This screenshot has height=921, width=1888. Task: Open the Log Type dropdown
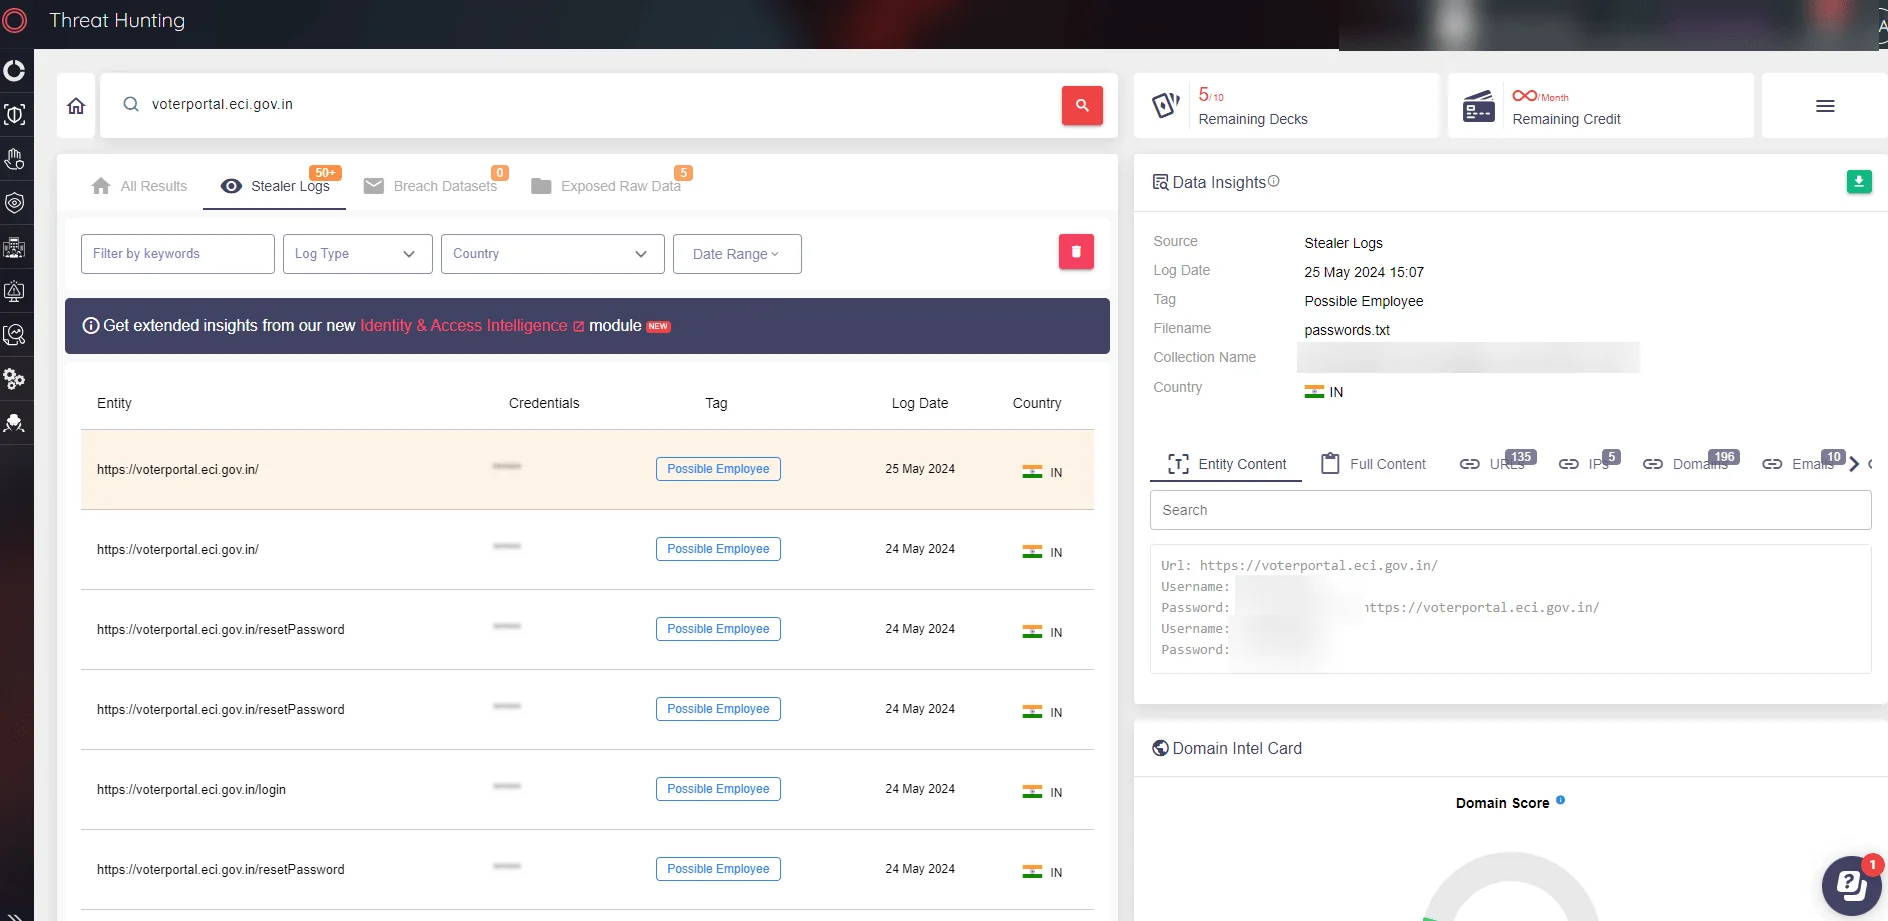pos(357,254)
